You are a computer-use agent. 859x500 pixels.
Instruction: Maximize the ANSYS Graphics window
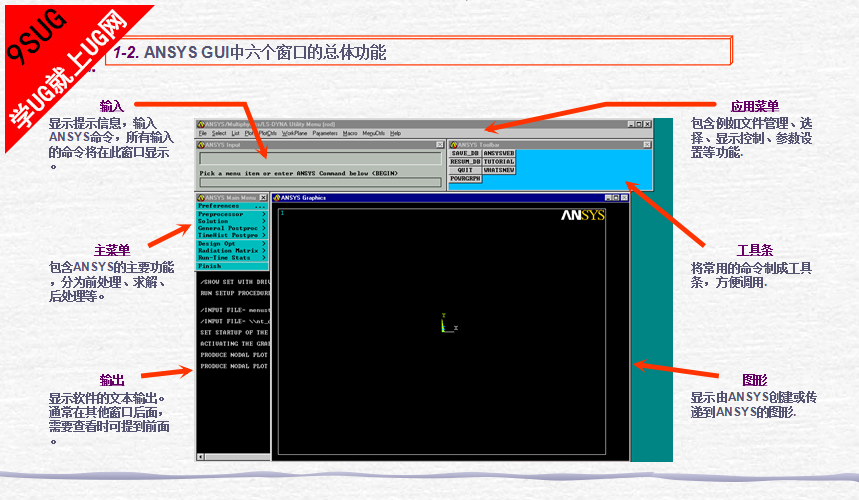[616, 198]
